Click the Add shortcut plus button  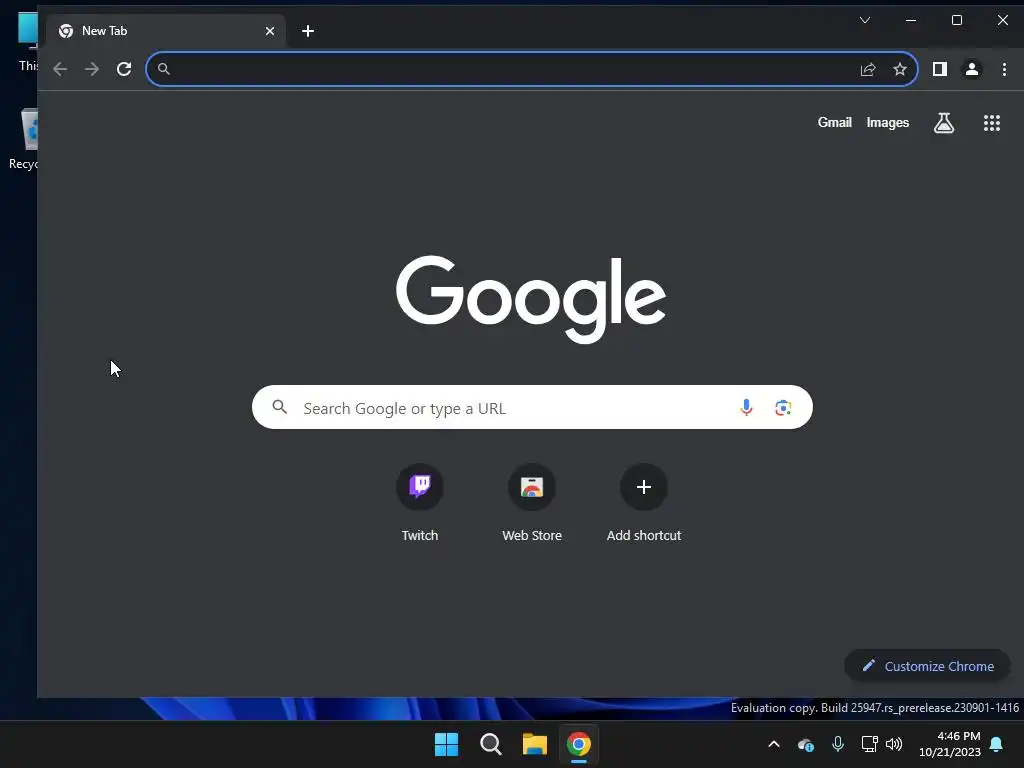pos(644,487)
